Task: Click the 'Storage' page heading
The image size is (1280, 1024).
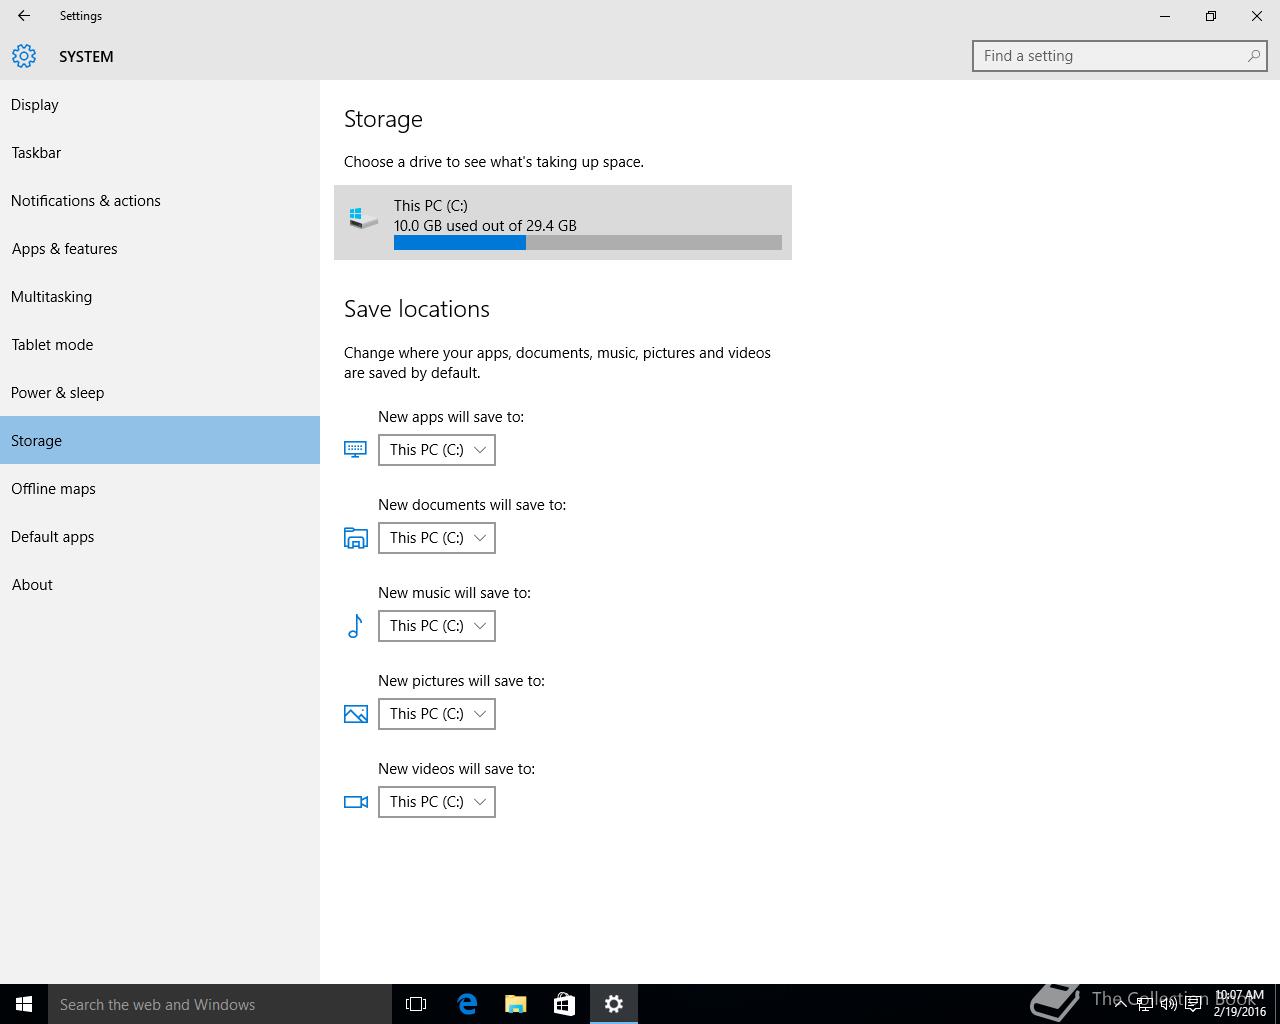Action: click(383, 119)
